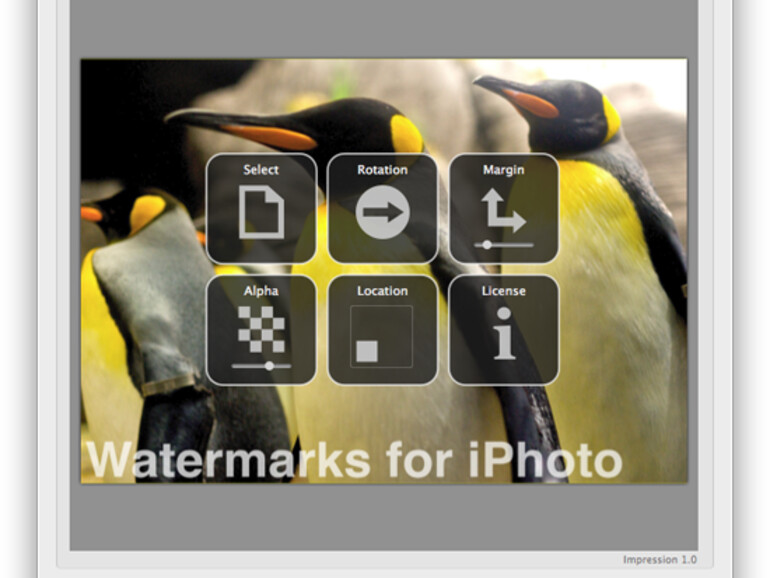This screenshot has width=770, height=578.
Task: Click the white square in Location box
Action: 367,352
